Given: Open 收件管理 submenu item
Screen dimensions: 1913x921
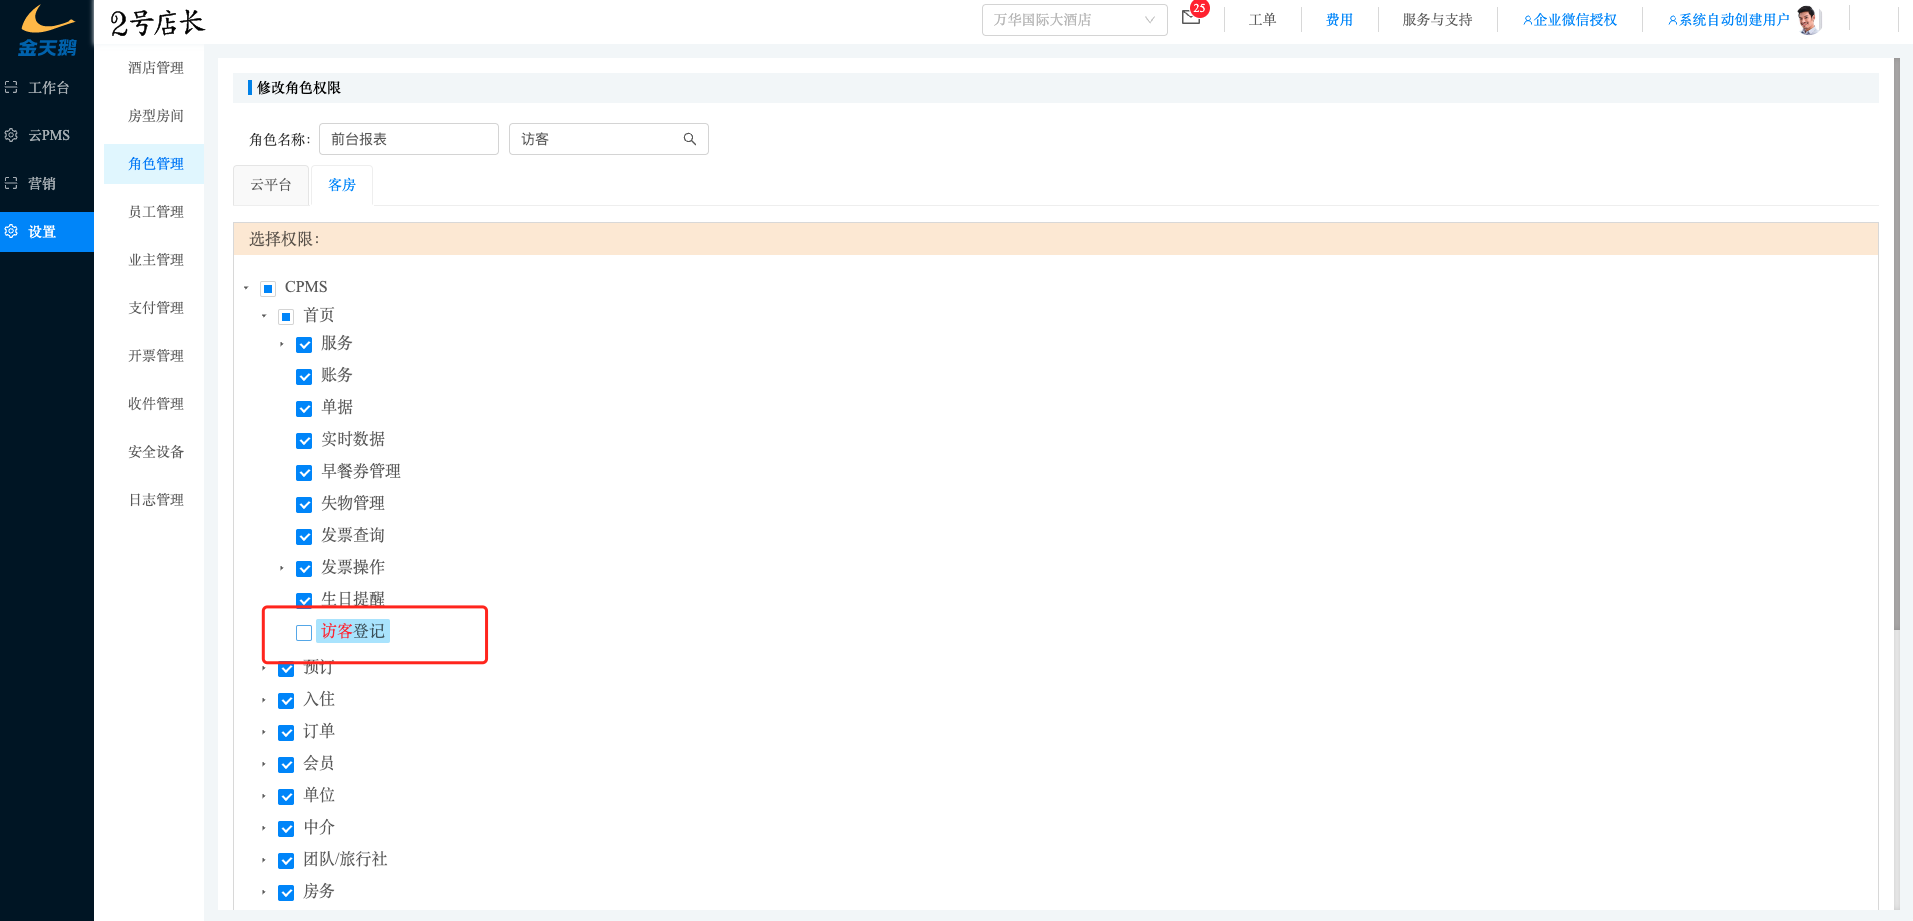Looking at the screenshot, I should pos(156,404).
